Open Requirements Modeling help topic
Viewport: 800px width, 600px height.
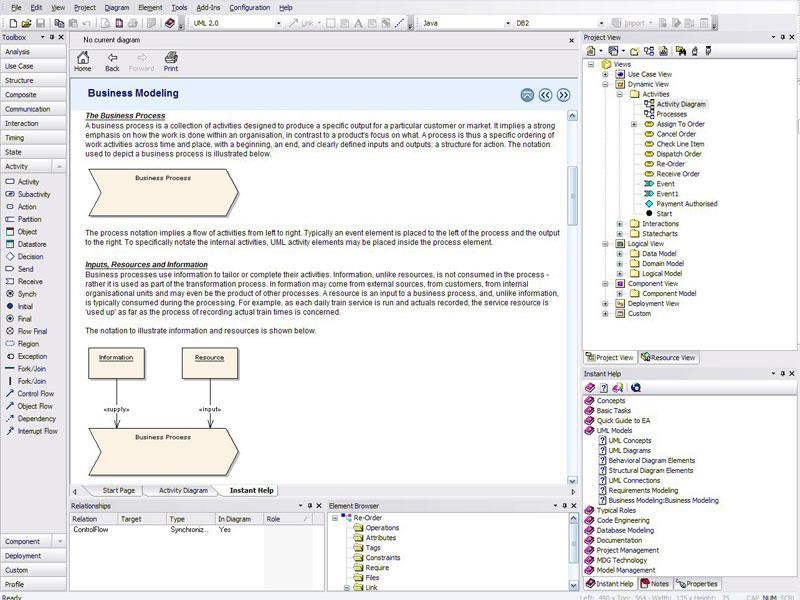click(643, 491)
